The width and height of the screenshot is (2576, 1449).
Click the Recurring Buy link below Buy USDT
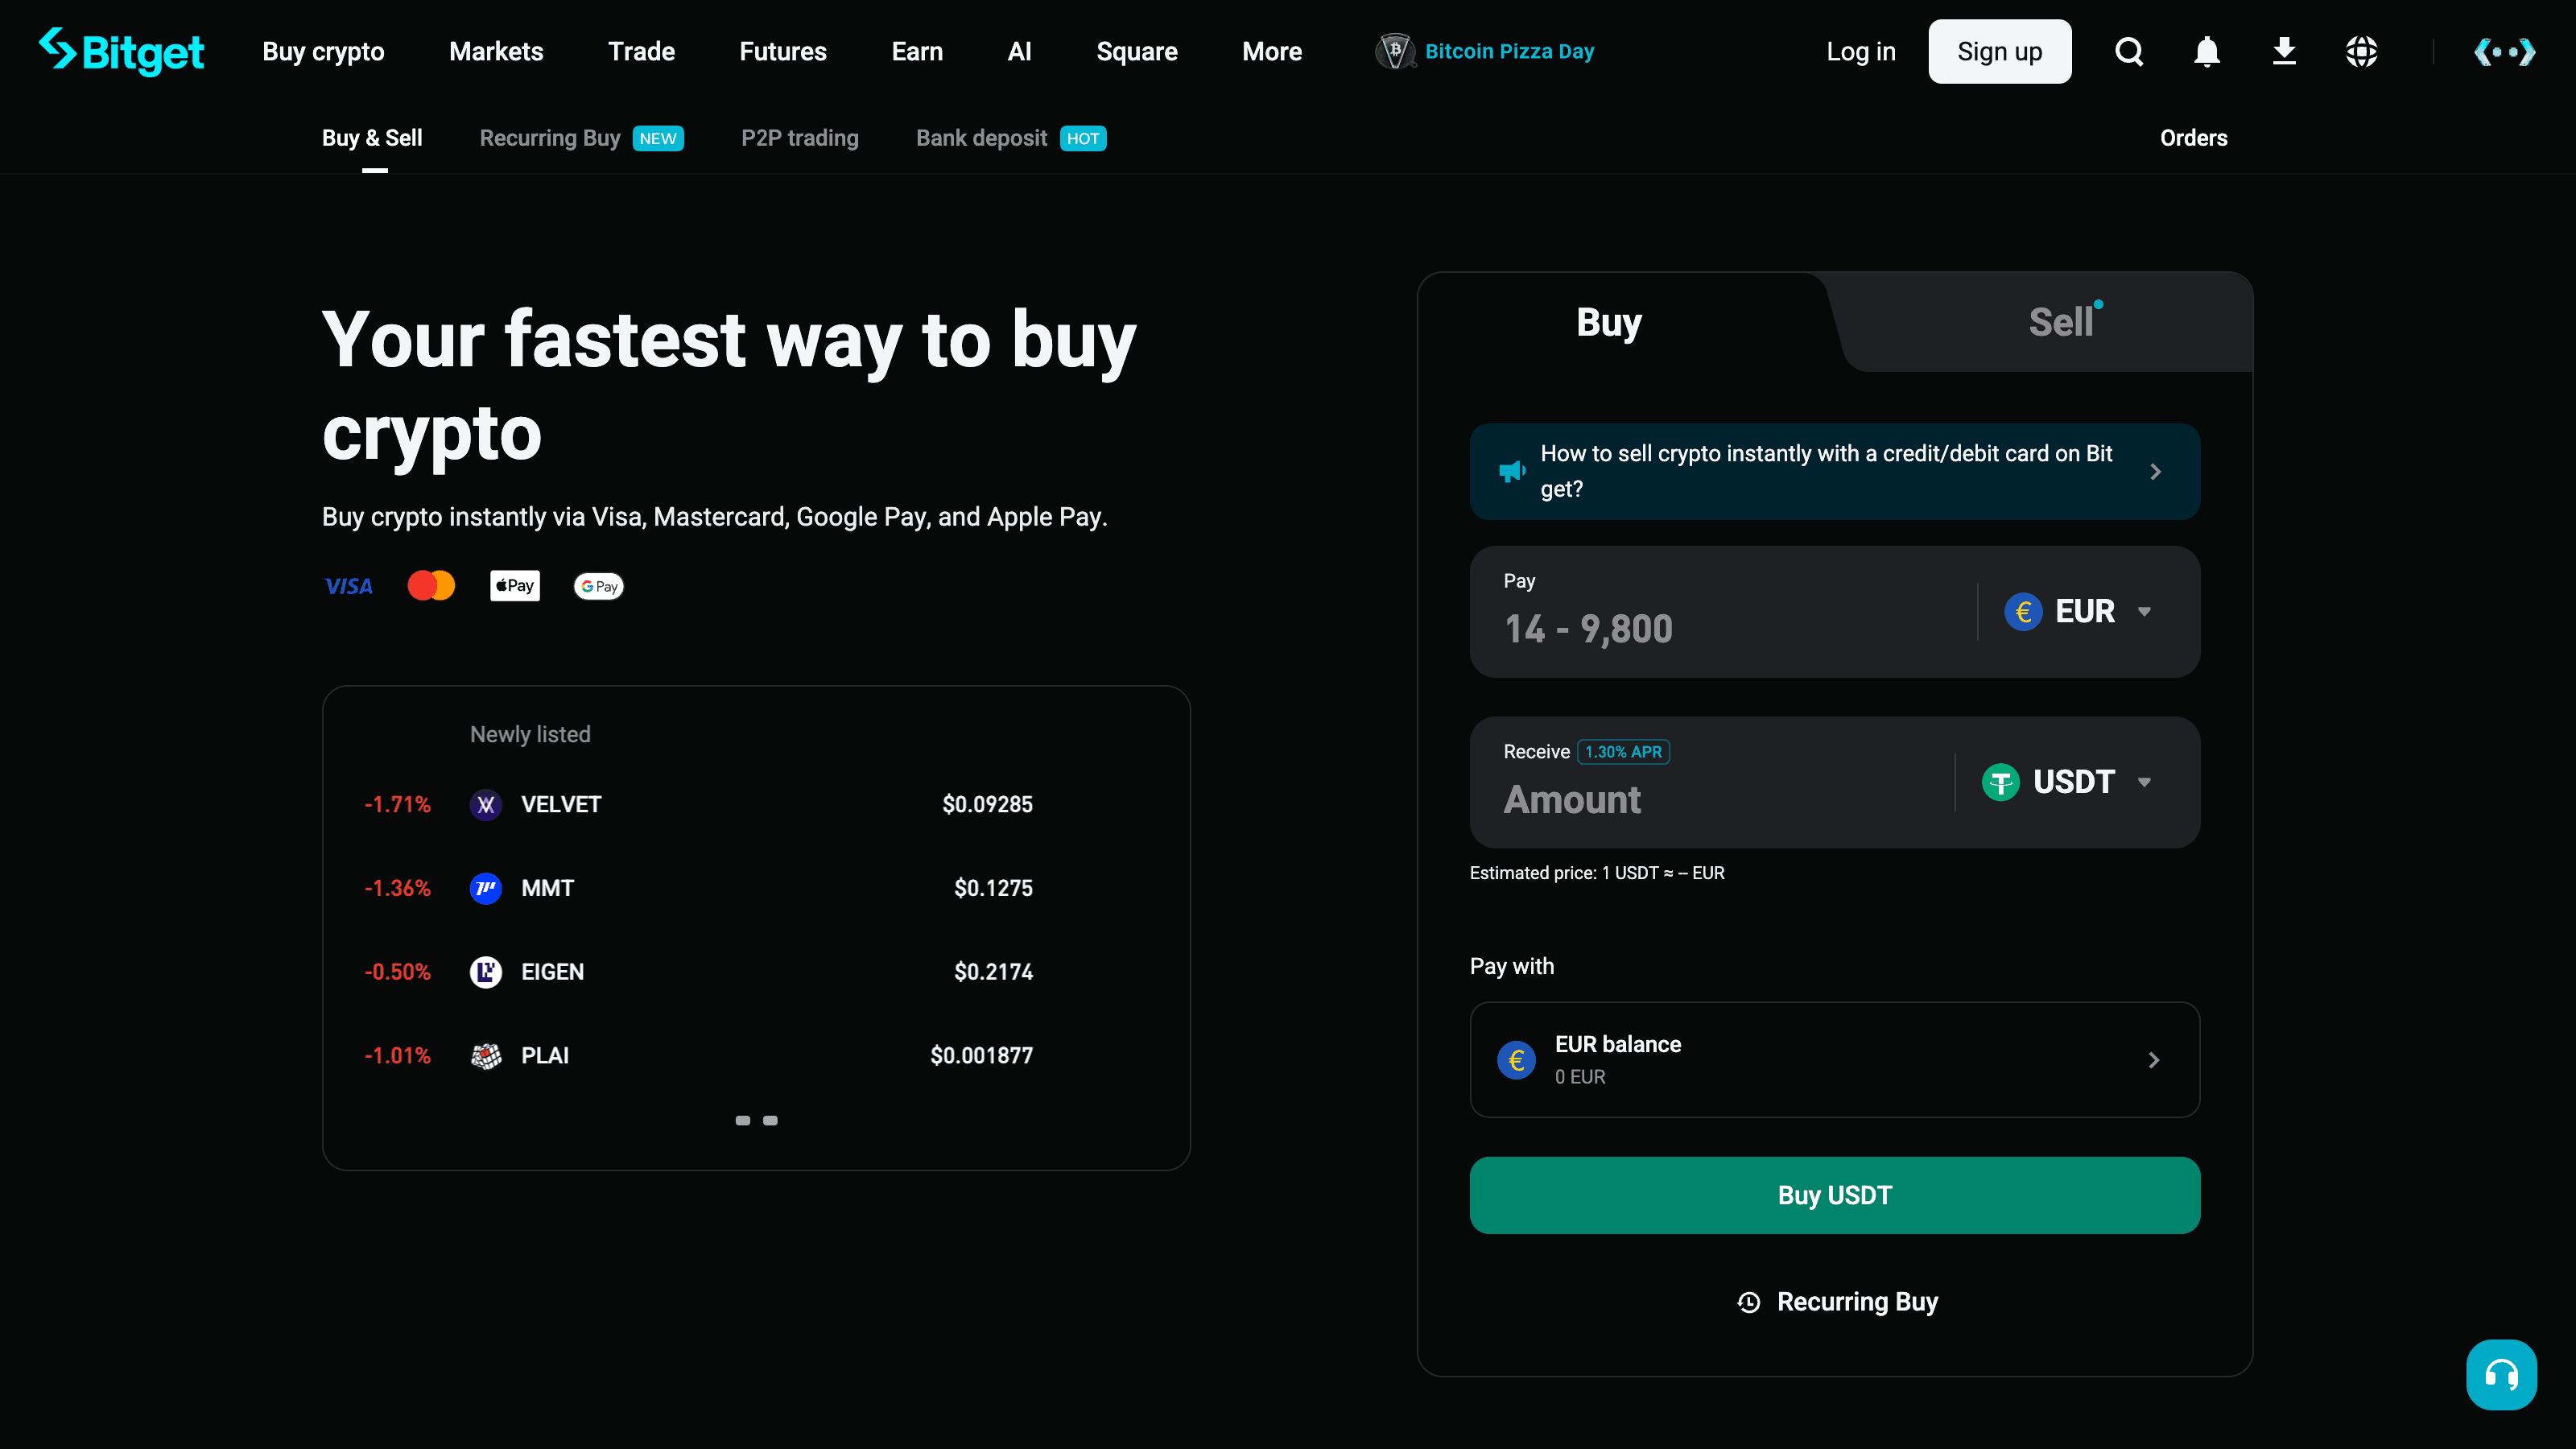pos(1838,1302)
